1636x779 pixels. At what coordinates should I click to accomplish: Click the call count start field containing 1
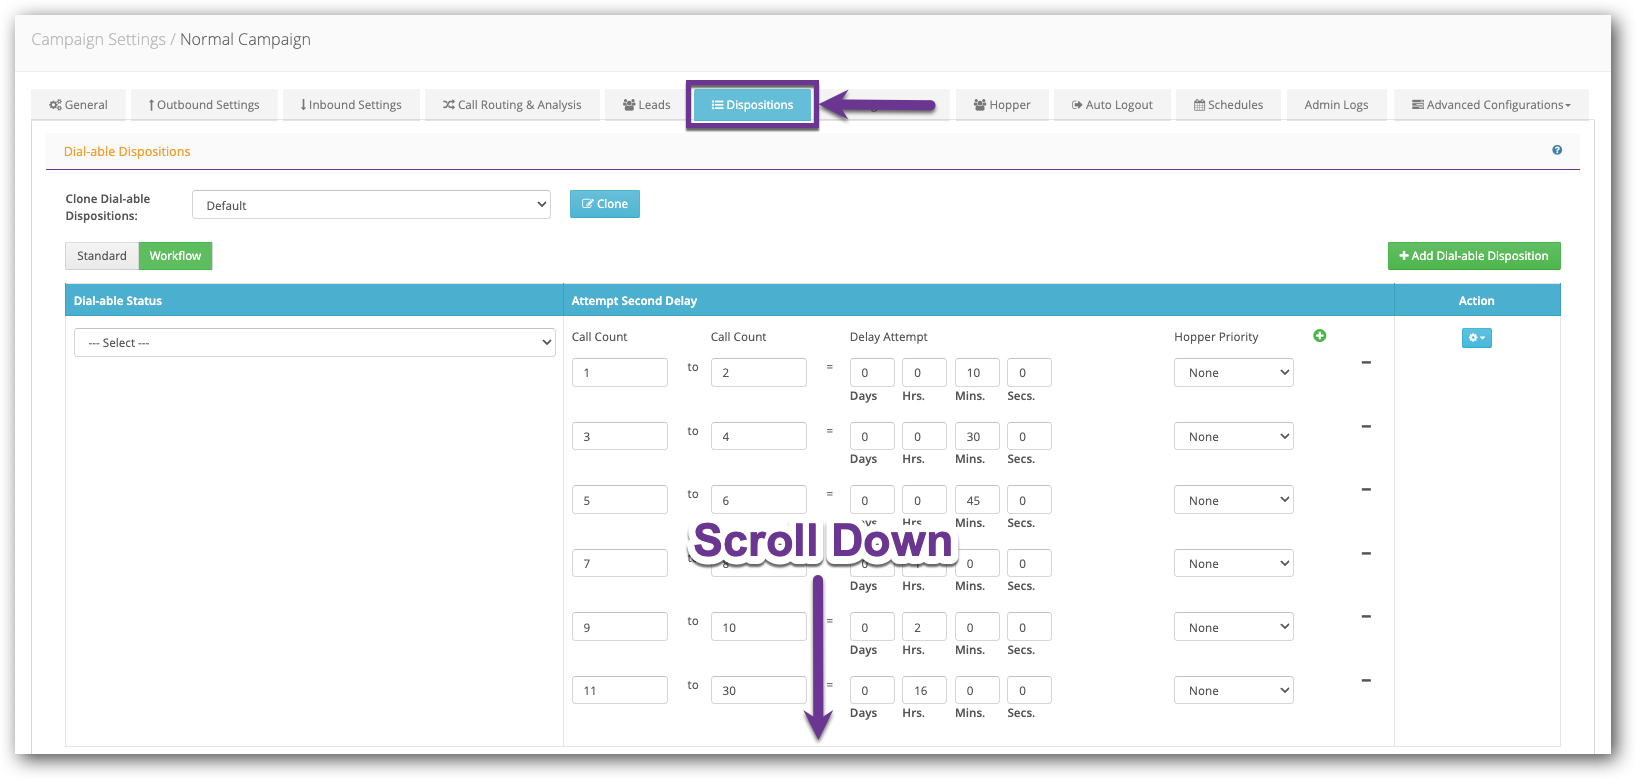620,373
